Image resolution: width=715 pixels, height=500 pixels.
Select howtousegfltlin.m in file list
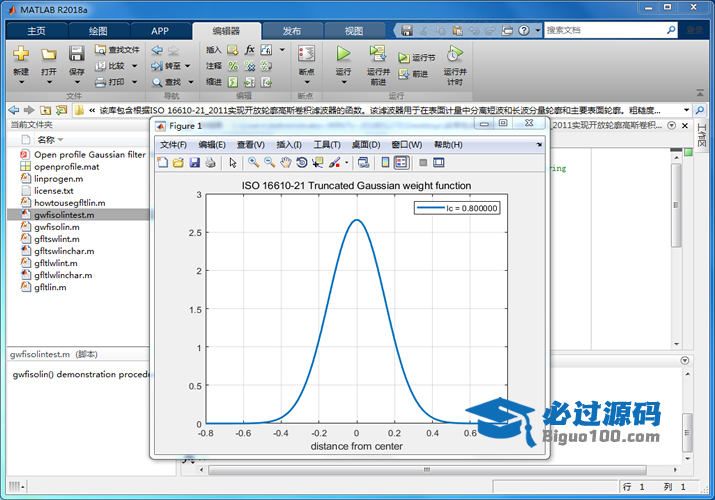[x=69, y=203]
